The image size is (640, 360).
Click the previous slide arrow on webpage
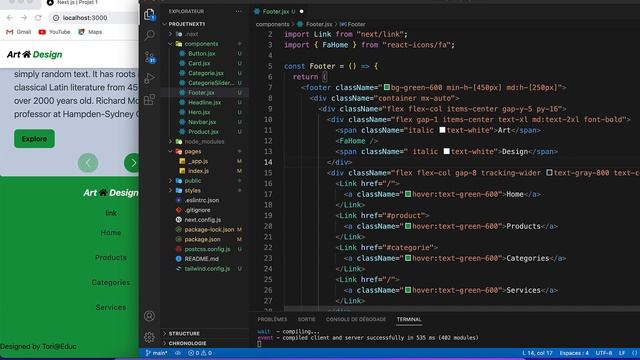88,163
